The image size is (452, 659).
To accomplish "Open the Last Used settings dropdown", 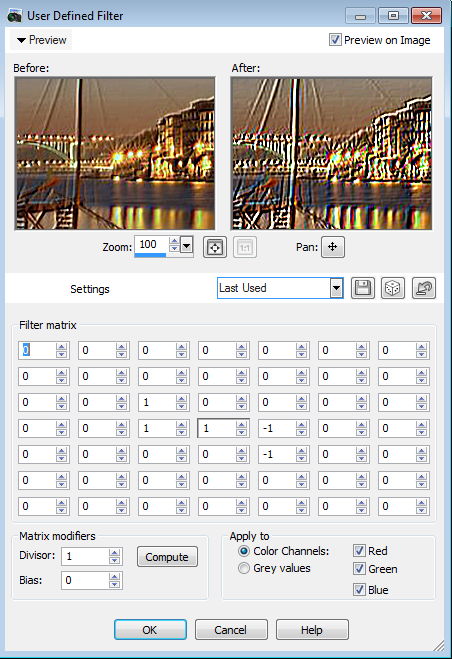I will coord(336,288).
